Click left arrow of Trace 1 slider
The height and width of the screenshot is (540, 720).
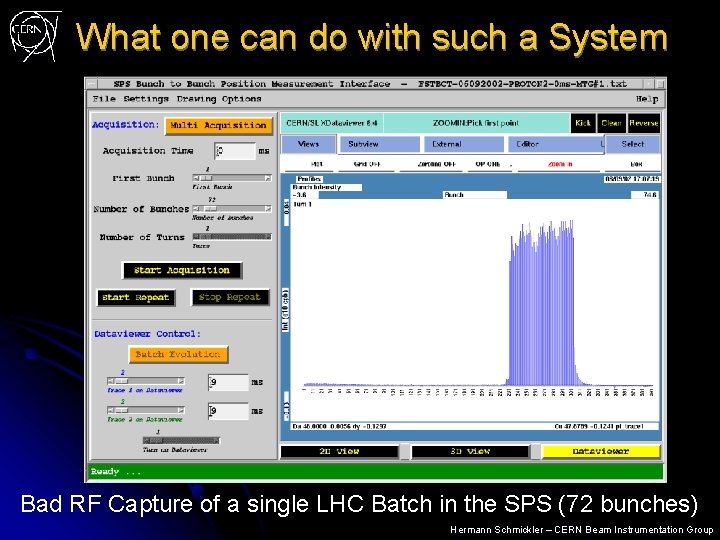[x=110, y=381]
